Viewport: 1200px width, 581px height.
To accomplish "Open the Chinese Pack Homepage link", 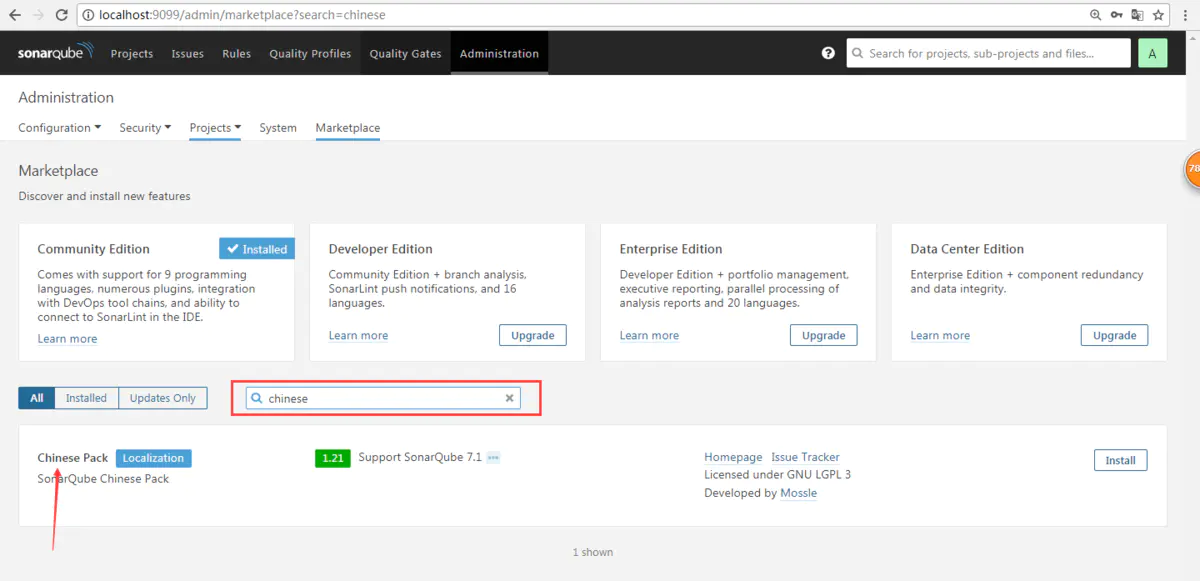I will click(x=733, y=457).
